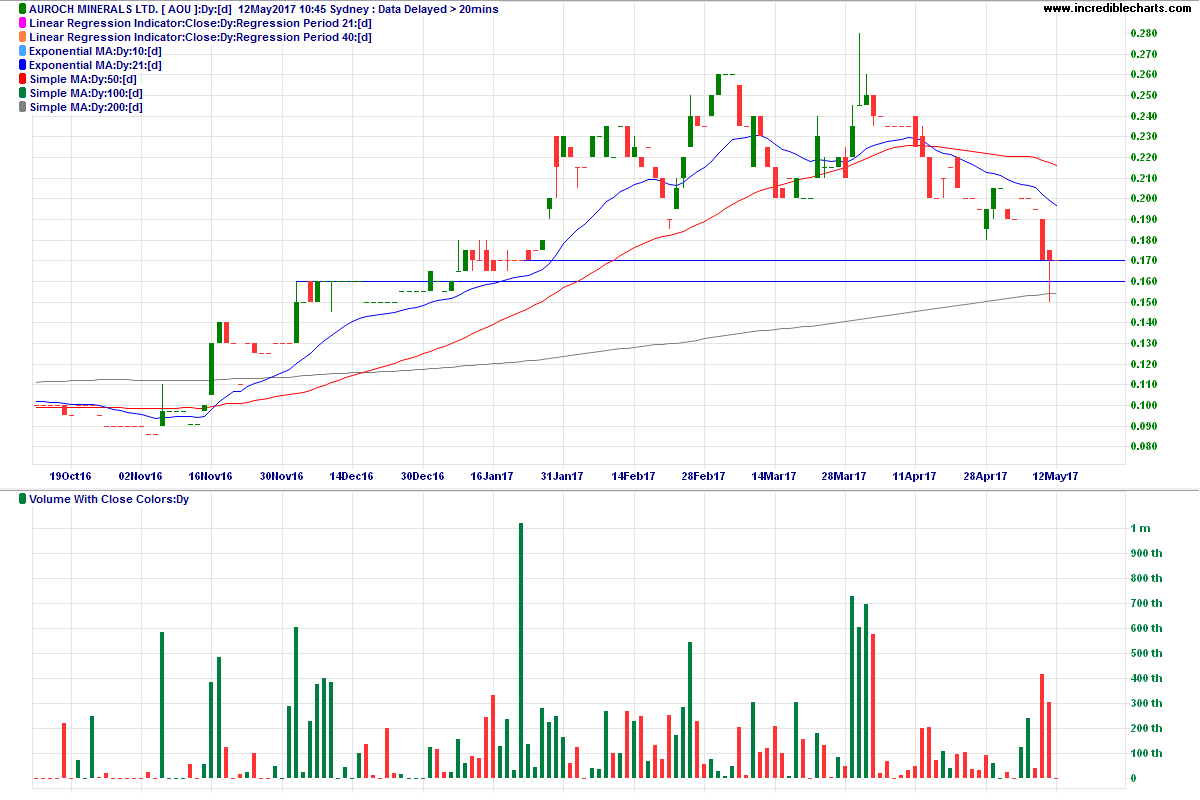Click the 16Jan17 date label
This screenshot has width=1200, height=800.
point(492,476)
